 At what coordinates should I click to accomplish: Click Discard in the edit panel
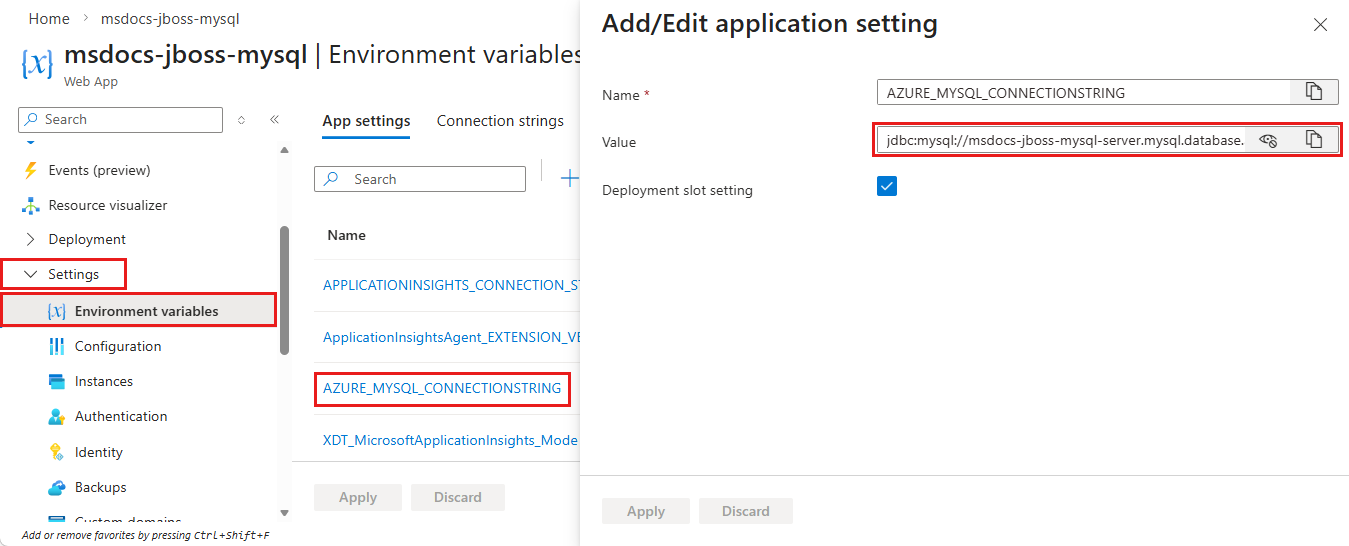pyautogui.click(x=746, y=511)
